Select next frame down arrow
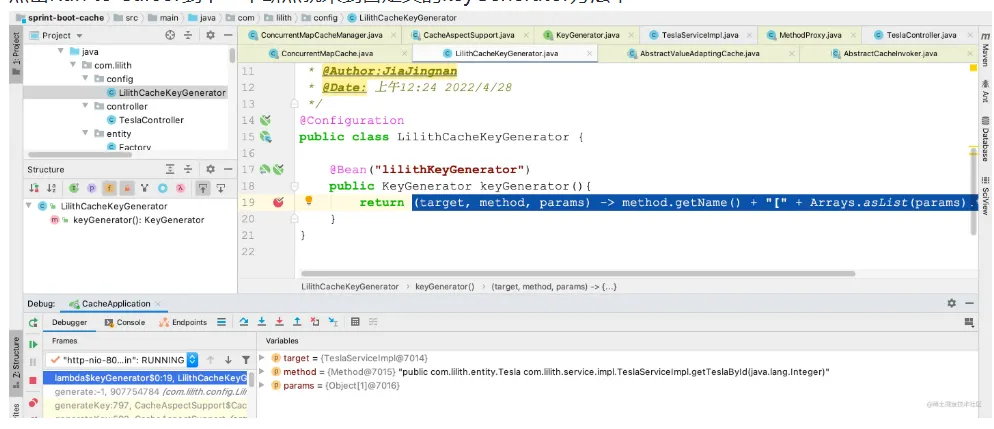Screen dimensions: 994x429 click(x=228, y=359)
